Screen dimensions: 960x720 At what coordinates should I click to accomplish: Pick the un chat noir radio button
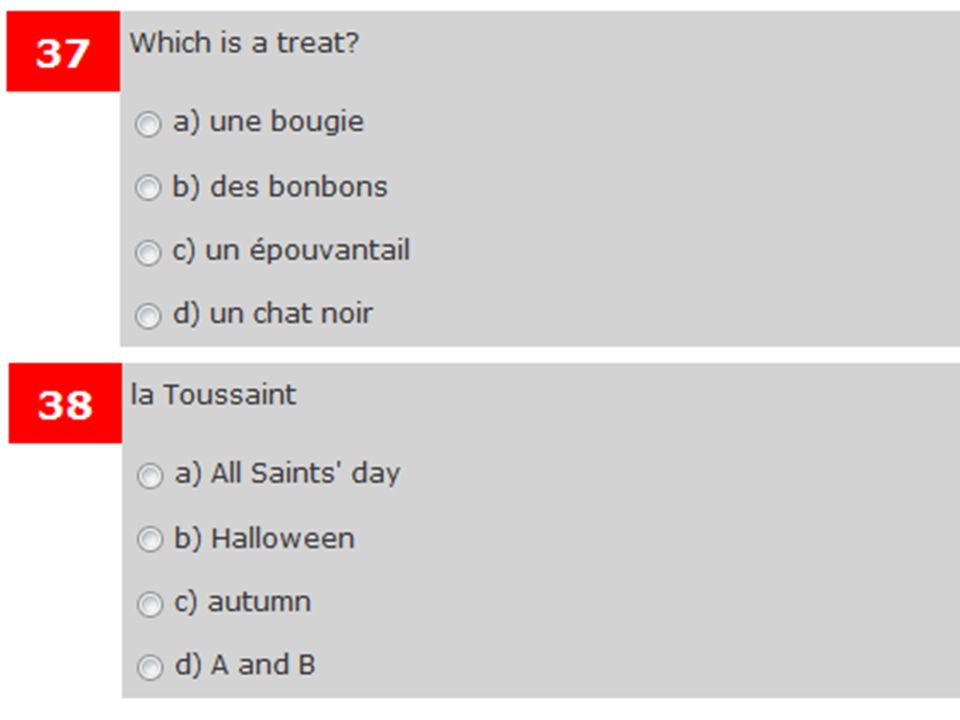point(148,316)
